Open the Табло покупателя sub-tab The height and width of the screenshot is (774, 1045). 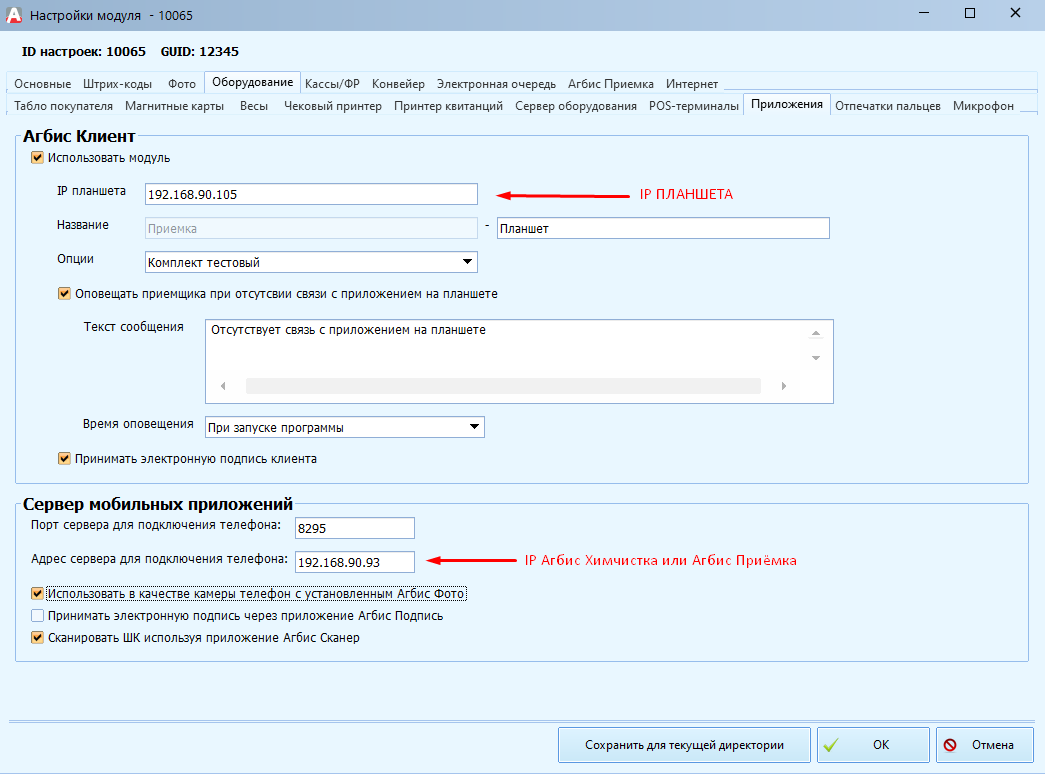[63, 106]
